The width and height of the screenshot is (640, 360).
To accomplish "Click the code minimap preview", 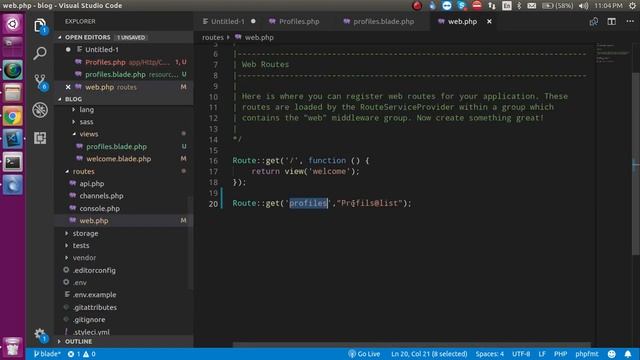I will point(613,53).
